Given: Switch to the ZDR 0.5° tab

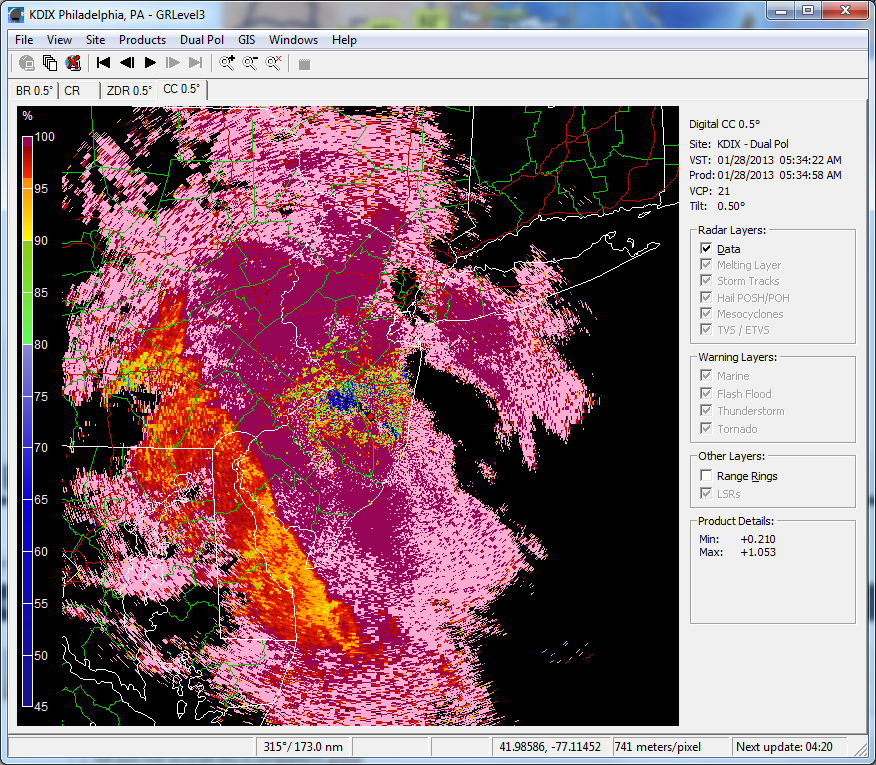Looking at the screenshot, I should click(129, 91).
